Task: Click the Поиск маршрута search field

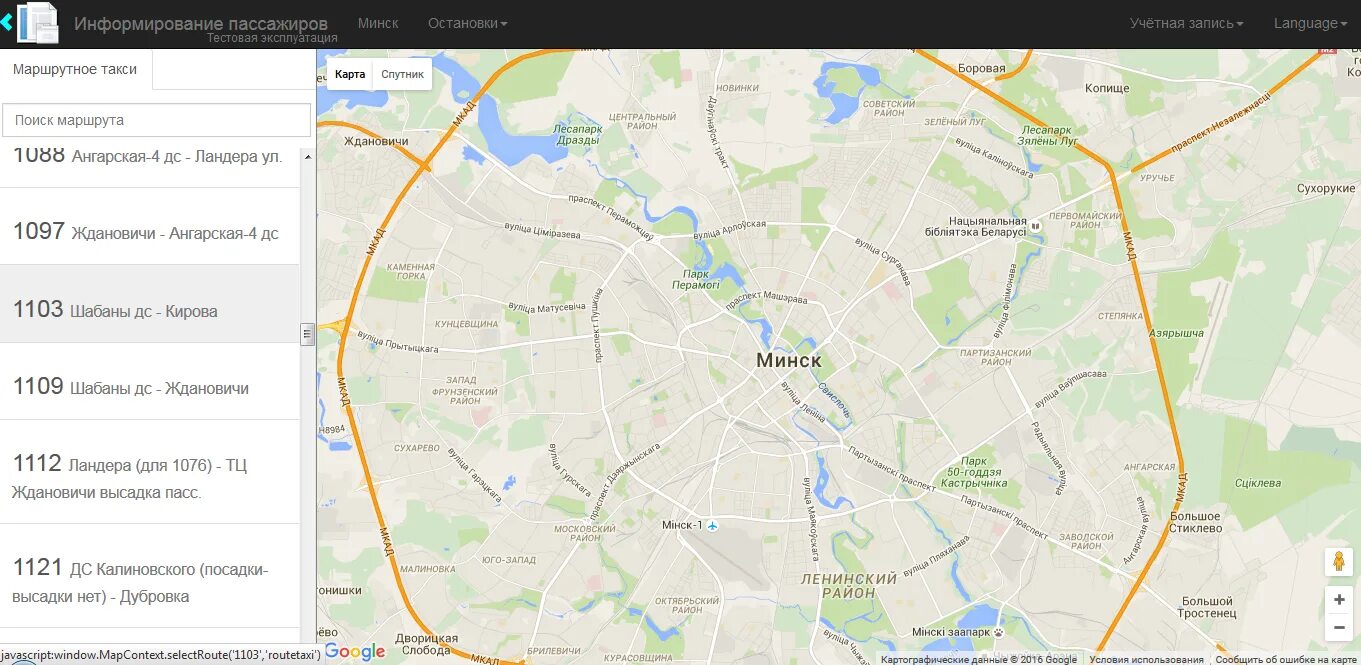Action: 157,120
